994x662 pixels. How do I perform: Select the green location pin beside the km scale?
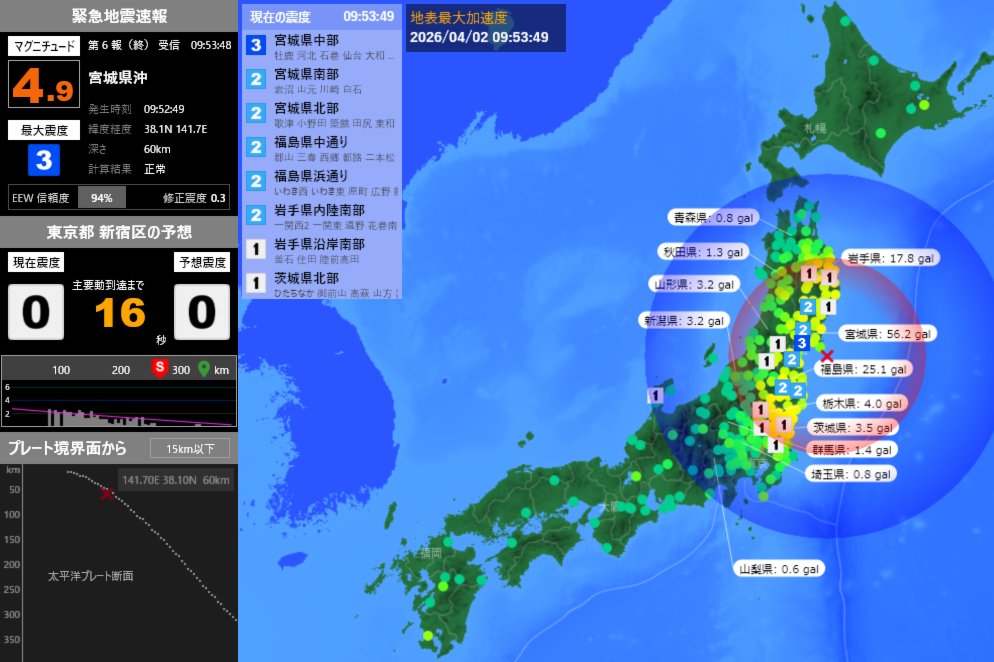202,370
